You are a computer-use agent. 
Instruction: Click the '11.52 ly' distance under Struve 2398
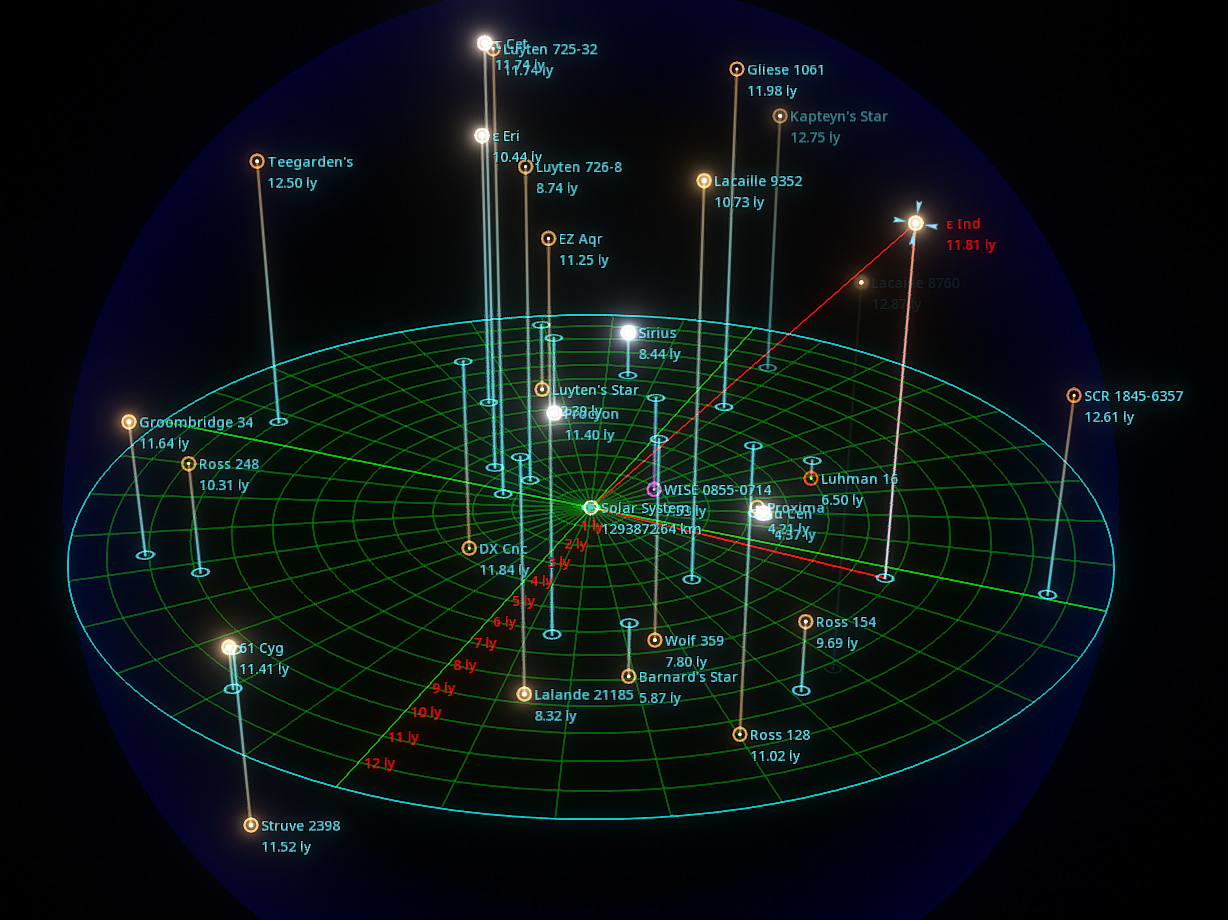[286, 847]
